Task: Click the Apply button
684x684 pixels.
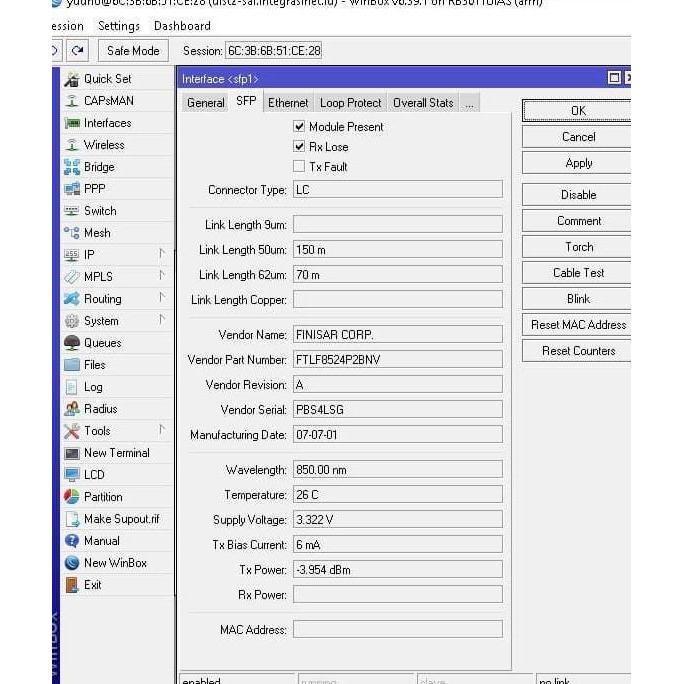Action: click(x=578, y=163)
